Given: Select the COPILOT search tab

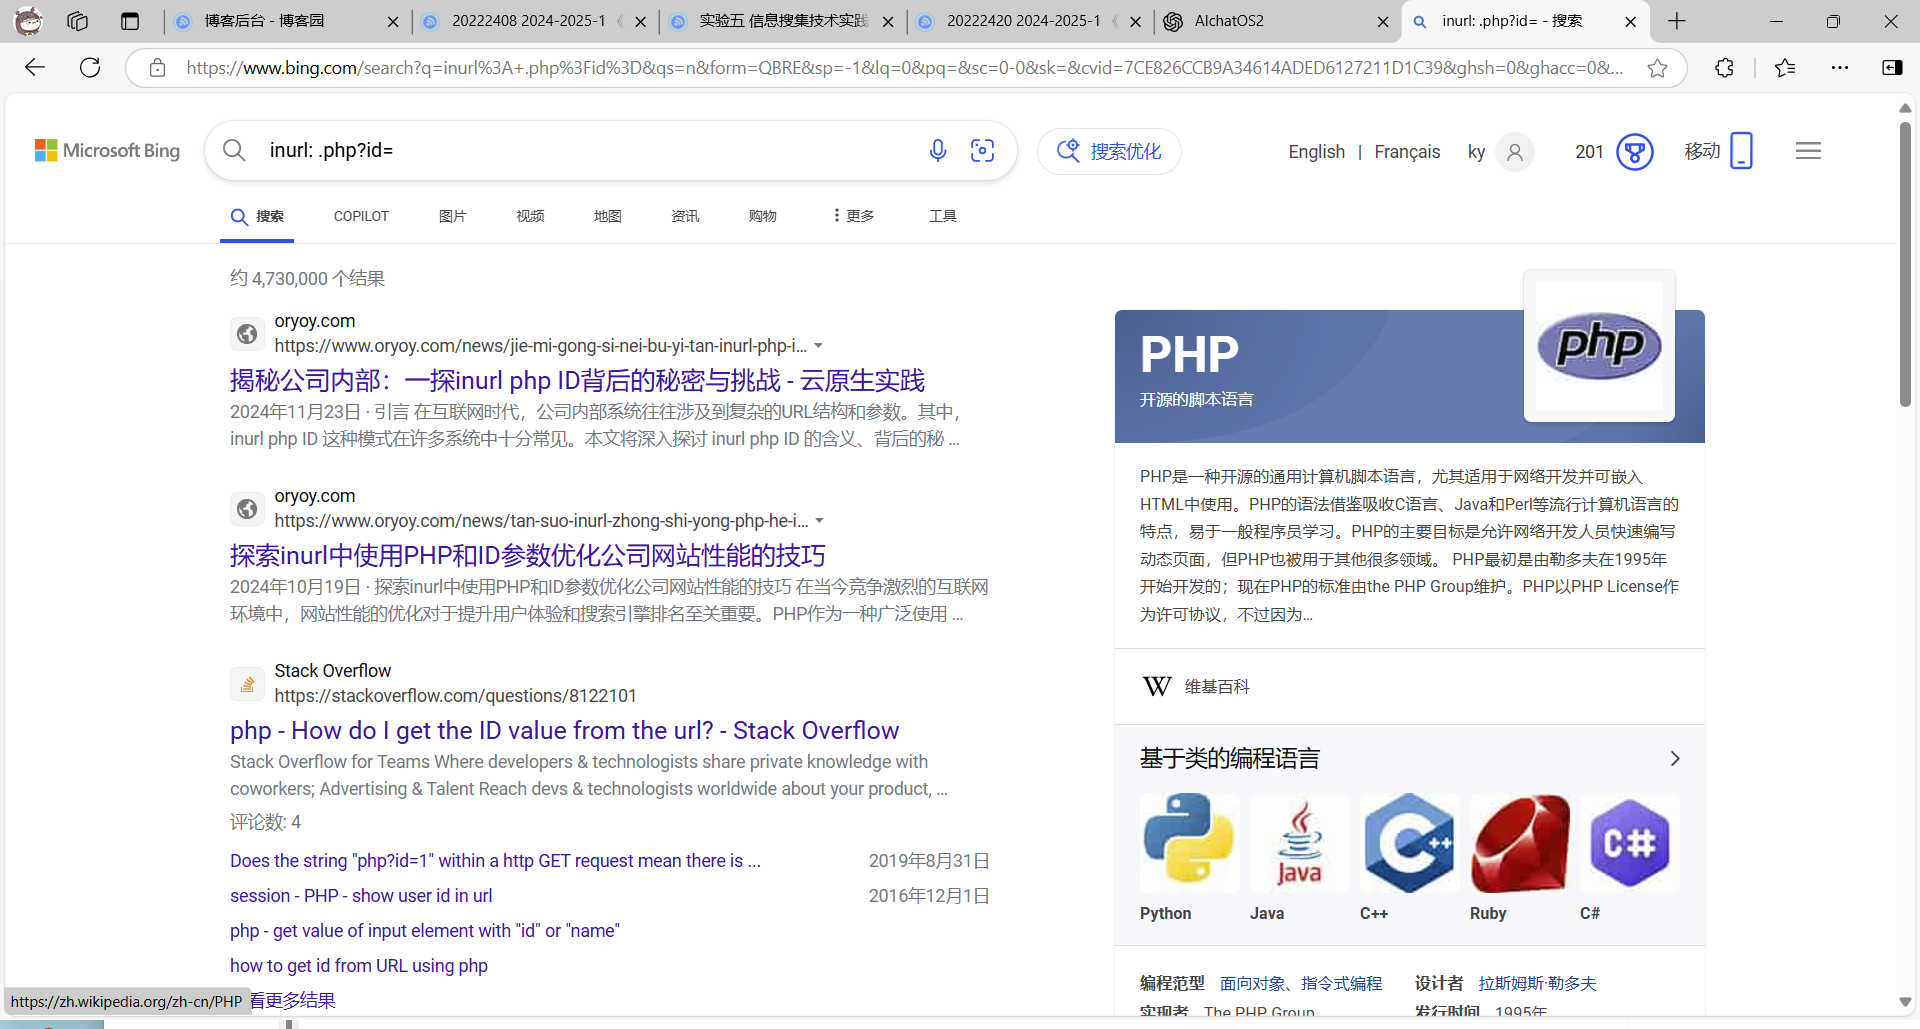Looking at the screenshot, I should pos(361,216).
